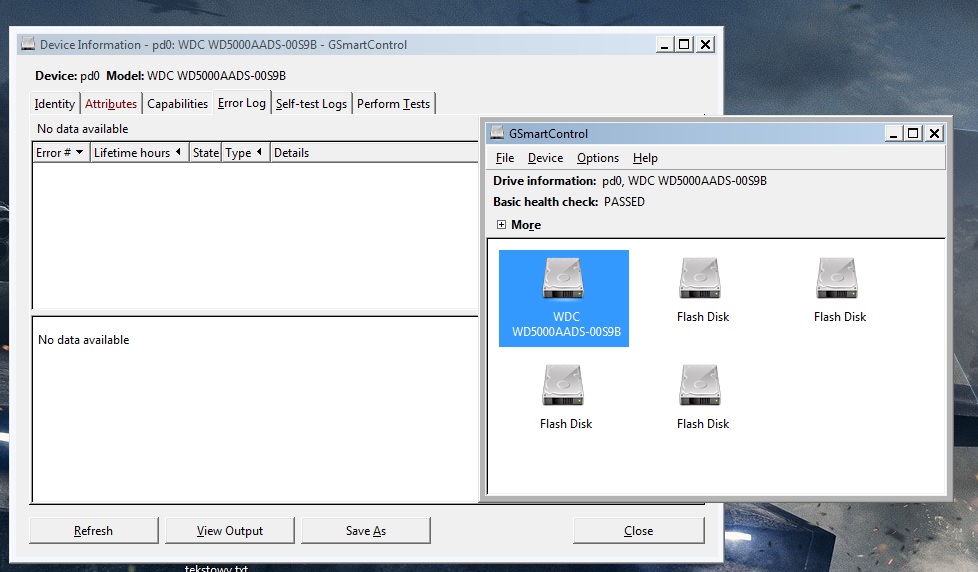Click the 'No data available' label above error table
The height and width of the screenshot is (572, 978).
coord(82,129)
